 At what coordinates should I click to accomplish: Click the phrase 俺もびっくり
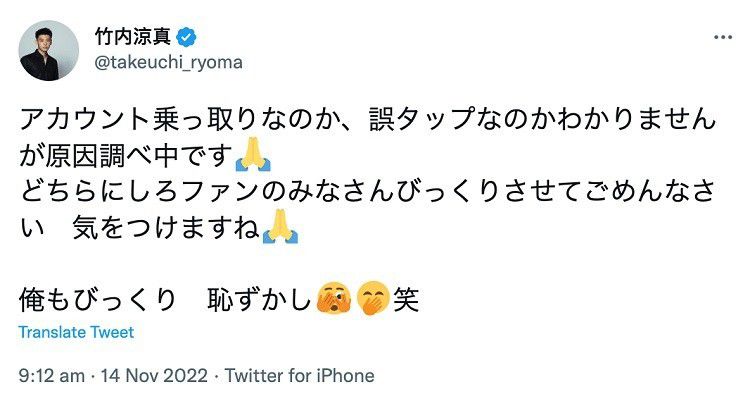[x=98, y=299]
